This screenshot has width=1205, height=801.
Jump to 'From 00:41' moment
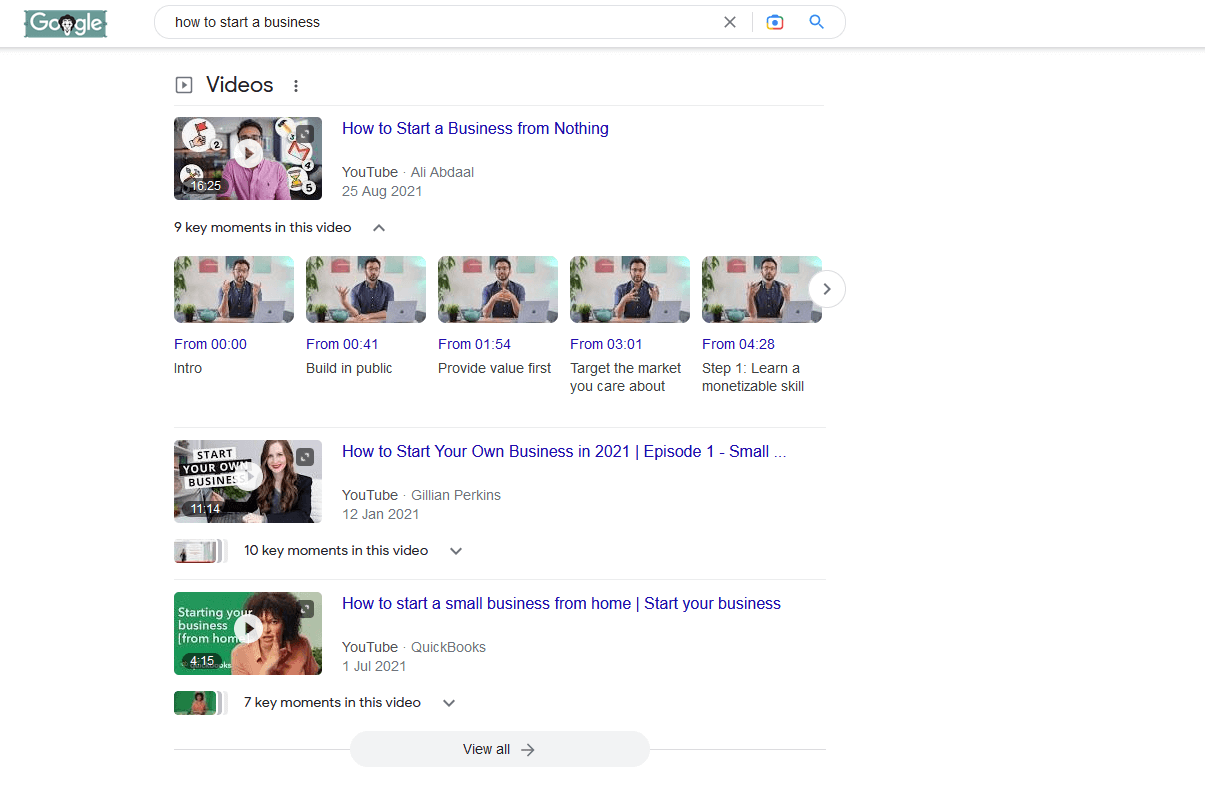coord(342,344)
